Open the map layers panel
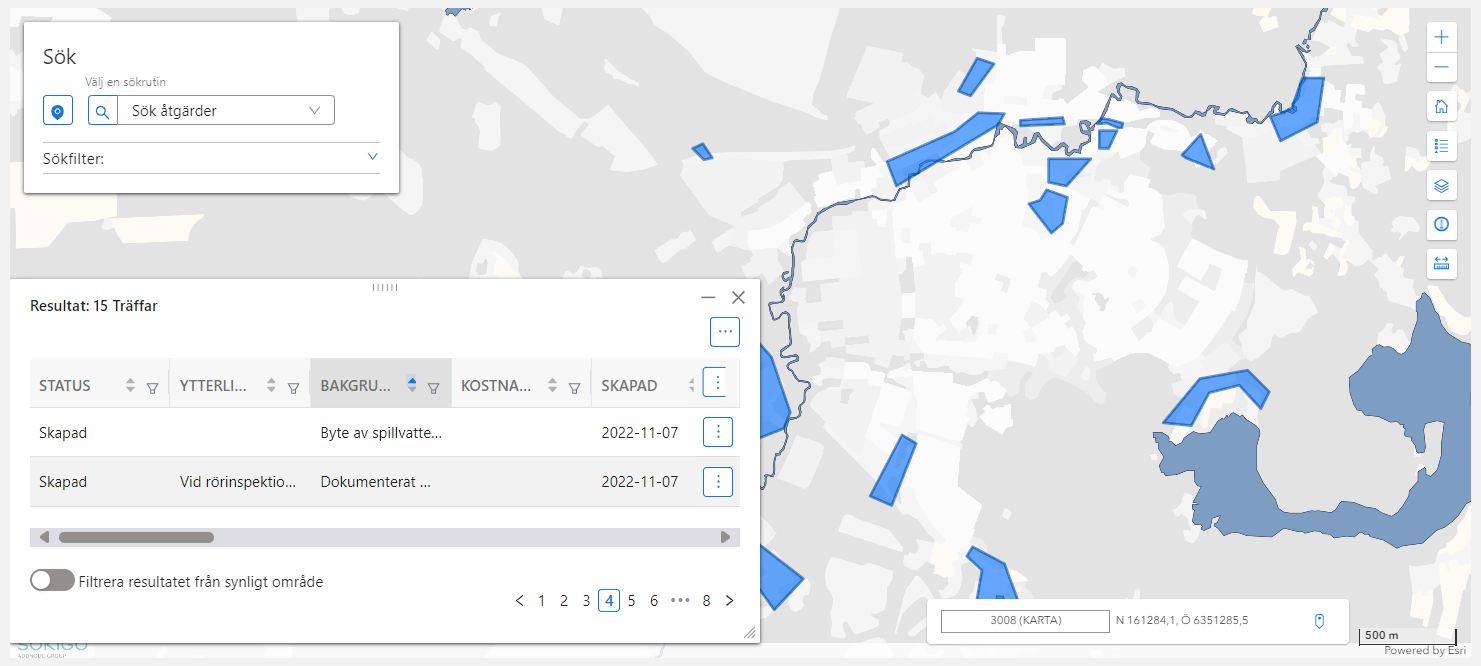The width and height of the screenshot is (1481, 666). [x=1441, y=185]
